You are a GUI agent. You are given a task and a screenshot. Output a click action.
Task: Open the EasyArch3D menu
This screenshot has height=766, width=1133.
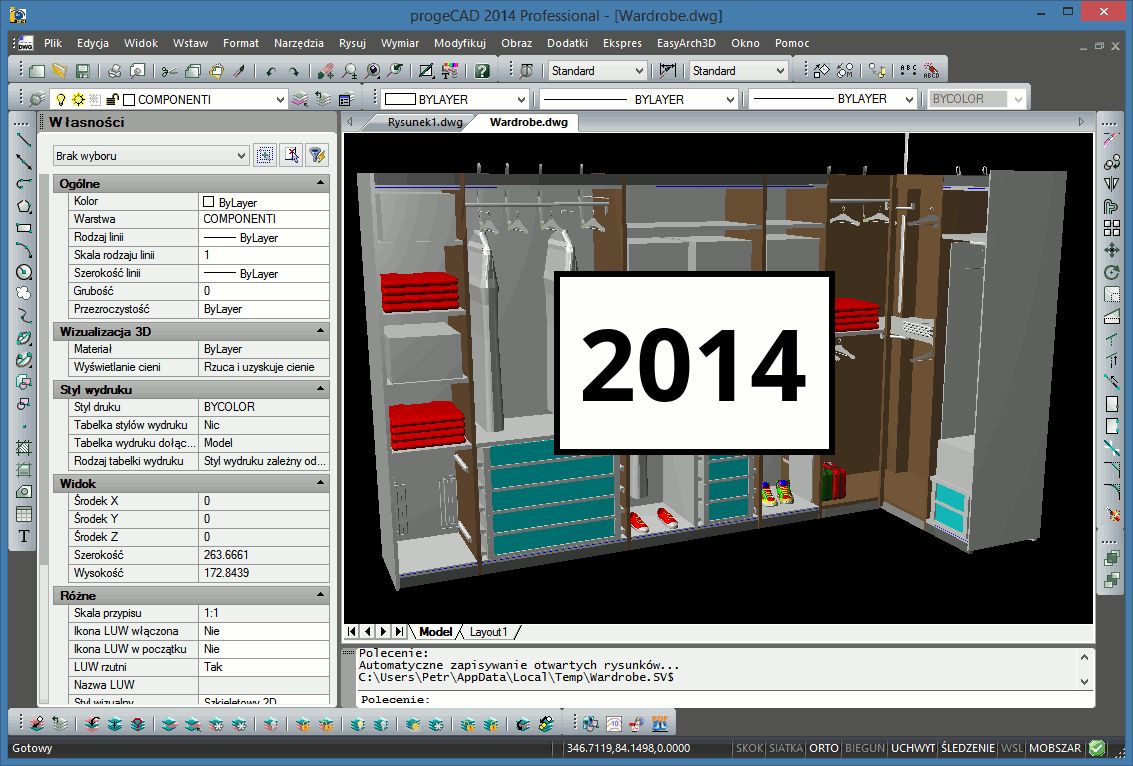pyautogui.click(x=686, y=43)
